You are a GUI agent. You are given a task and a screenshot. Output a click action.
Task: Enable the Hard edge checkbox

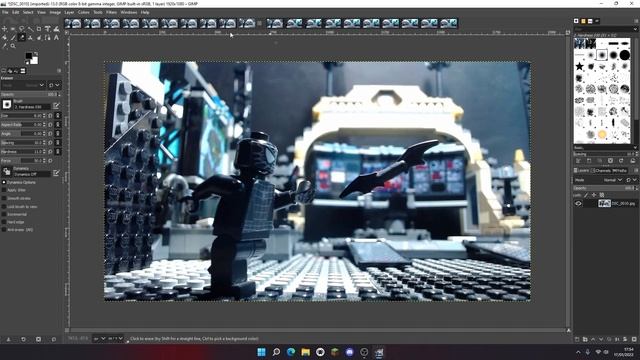(4, 222)
